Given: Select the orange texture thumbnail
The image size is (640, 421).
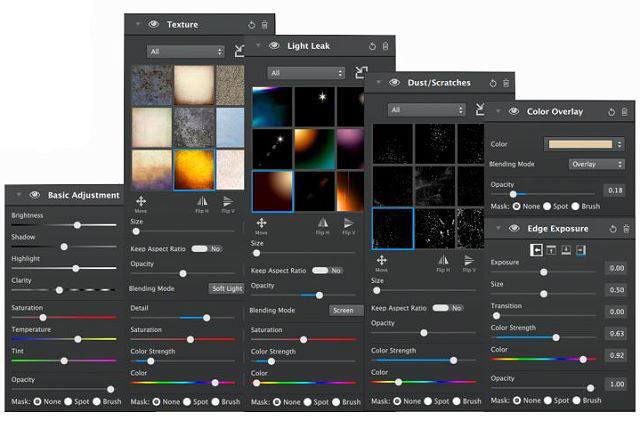Looking at the screenshot, I should click(x=194, y=170).
